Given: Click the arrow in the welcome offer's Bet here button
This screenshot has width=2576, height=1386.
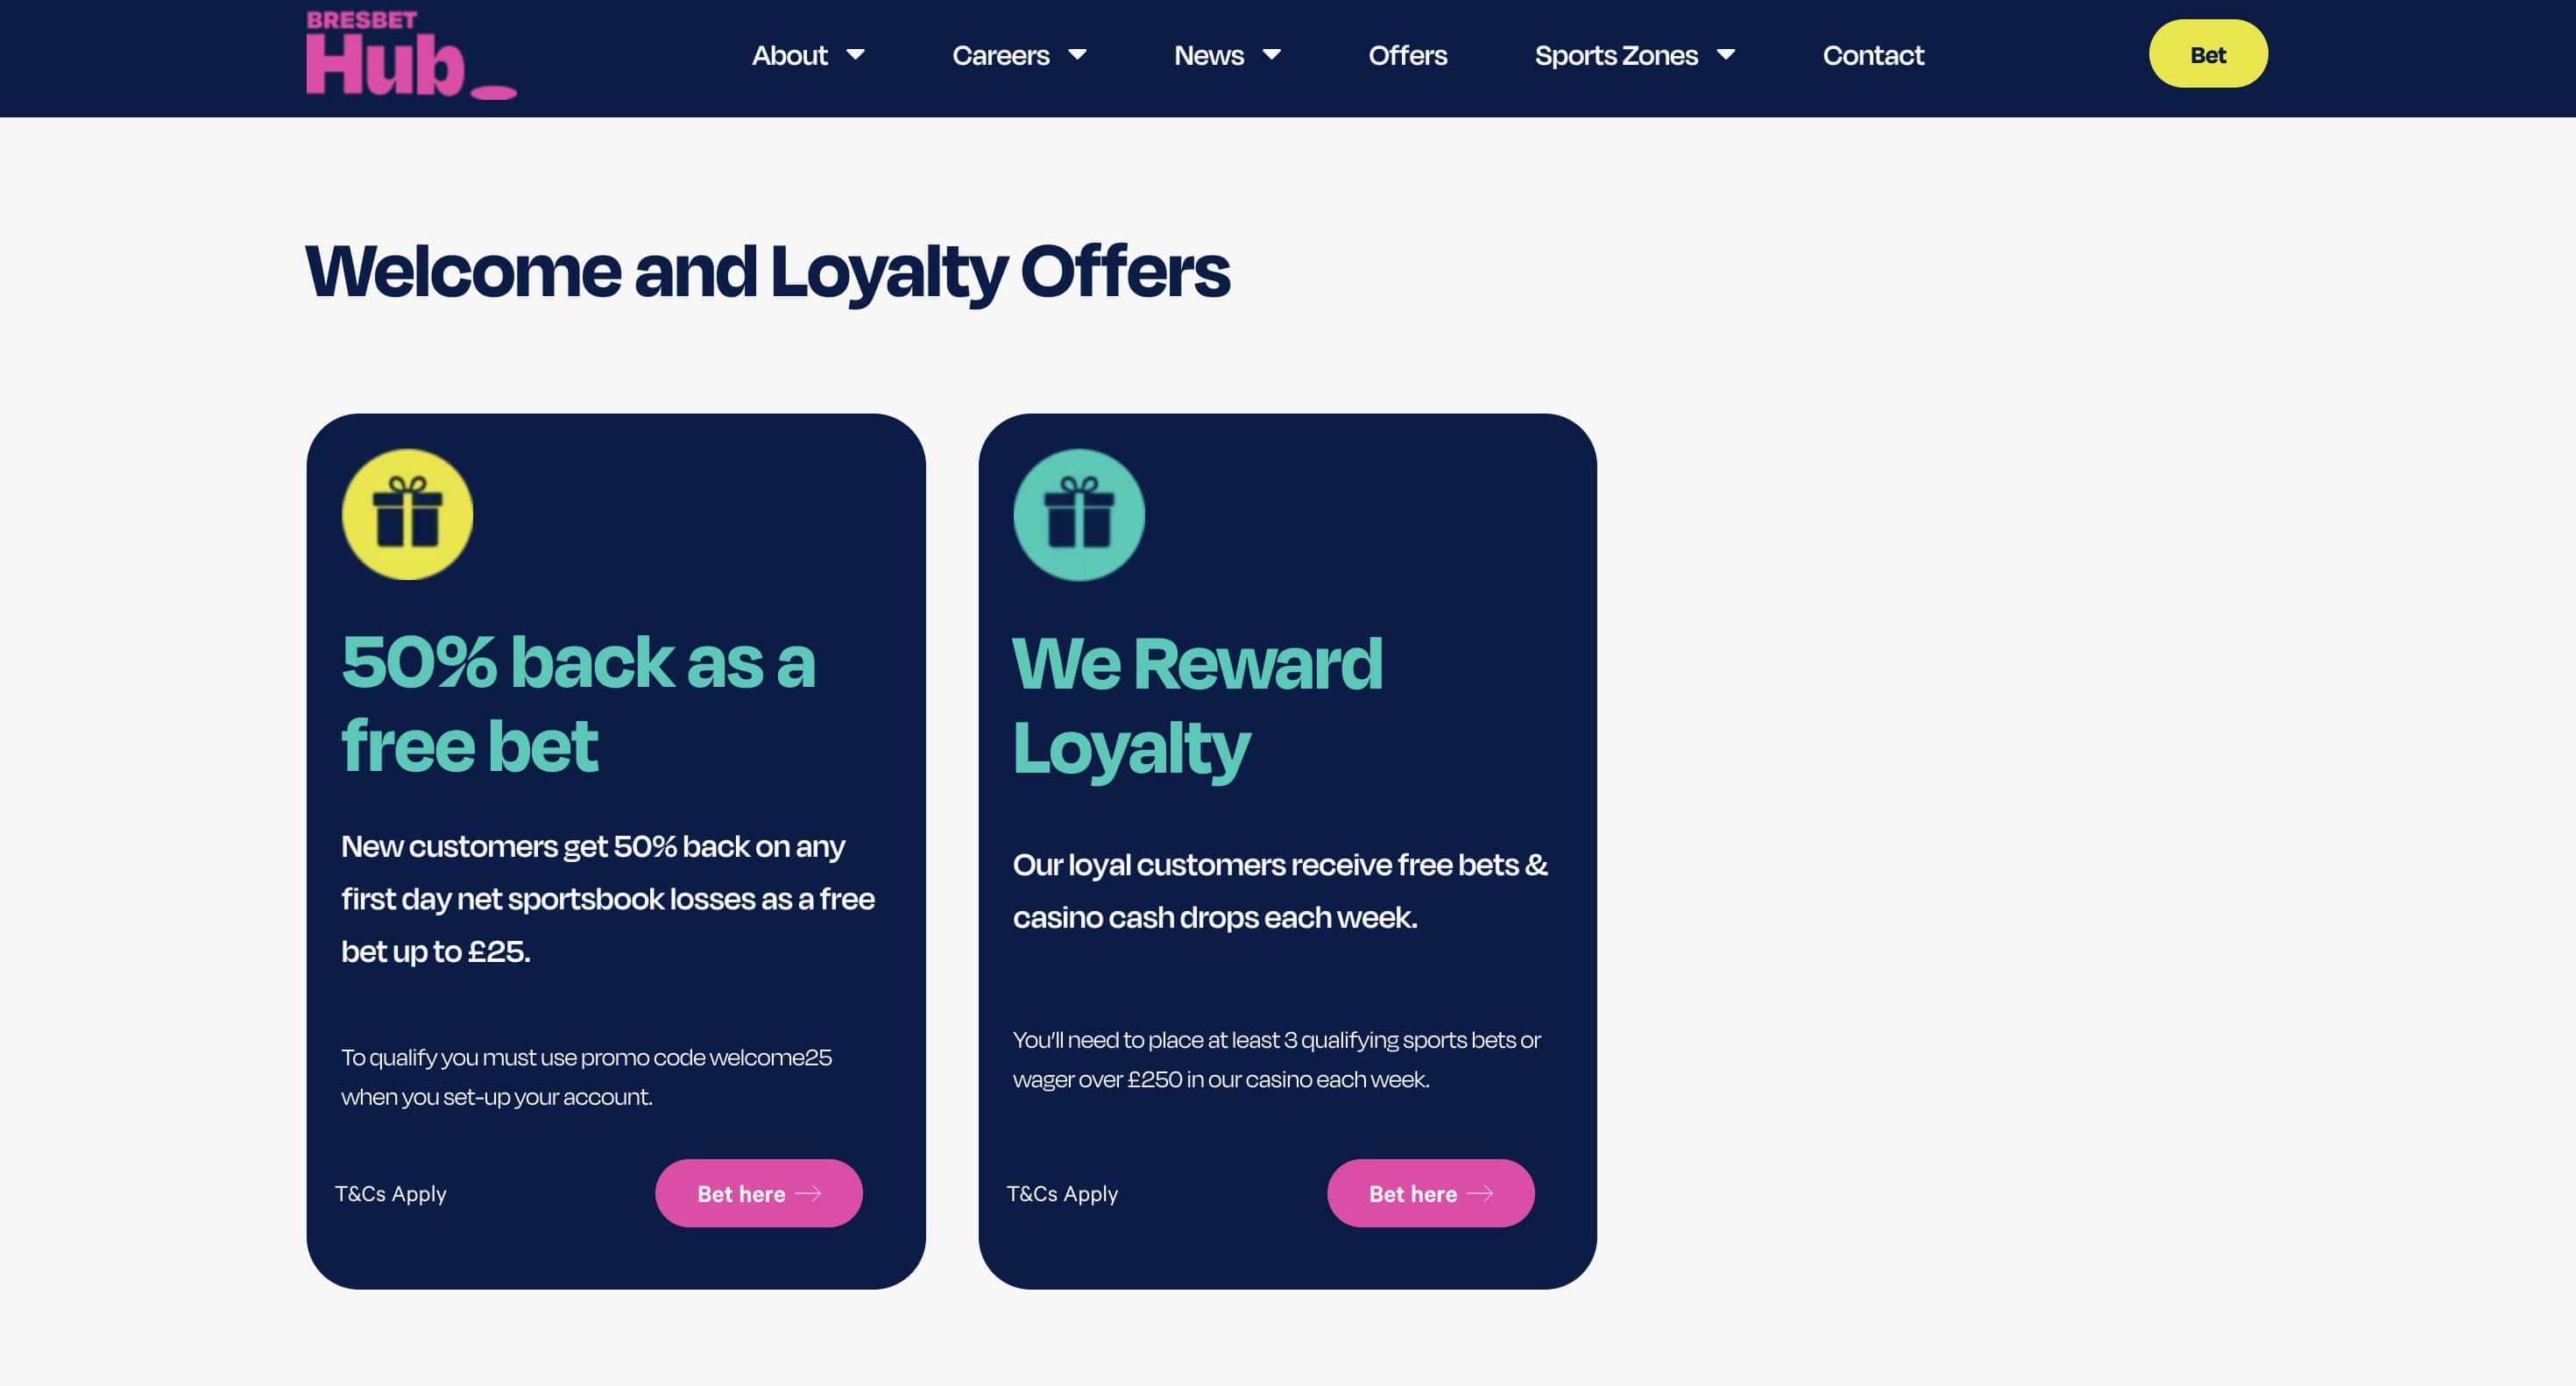Looking at the screenshot, I should (x=808, y=1193).
